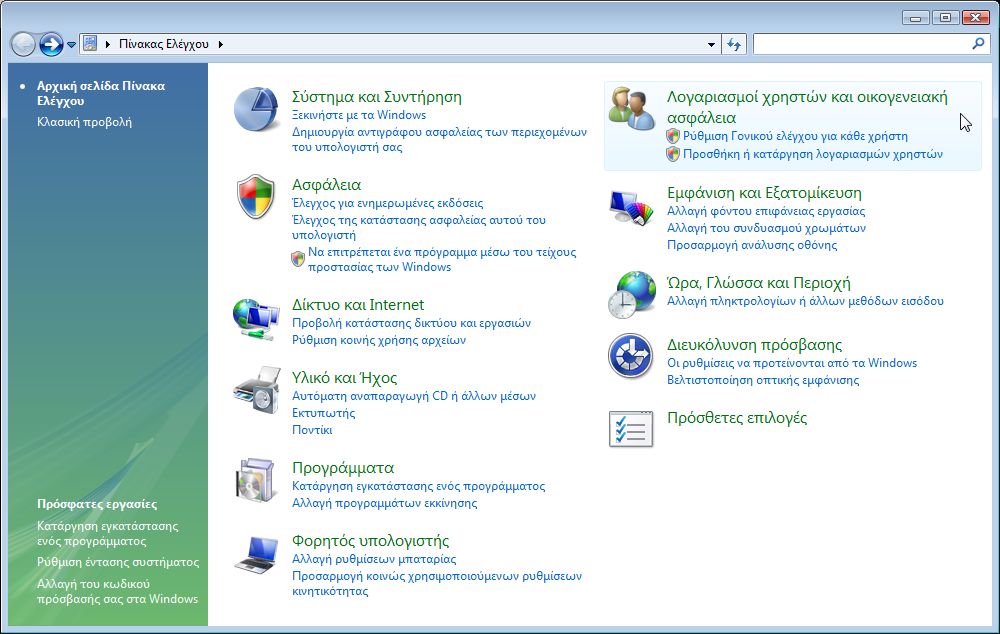Click the Εμφάνιση και Εξατομίκευση monitor icon
The width and height of the screenshot is (1000, 634).
coord(631,207)
